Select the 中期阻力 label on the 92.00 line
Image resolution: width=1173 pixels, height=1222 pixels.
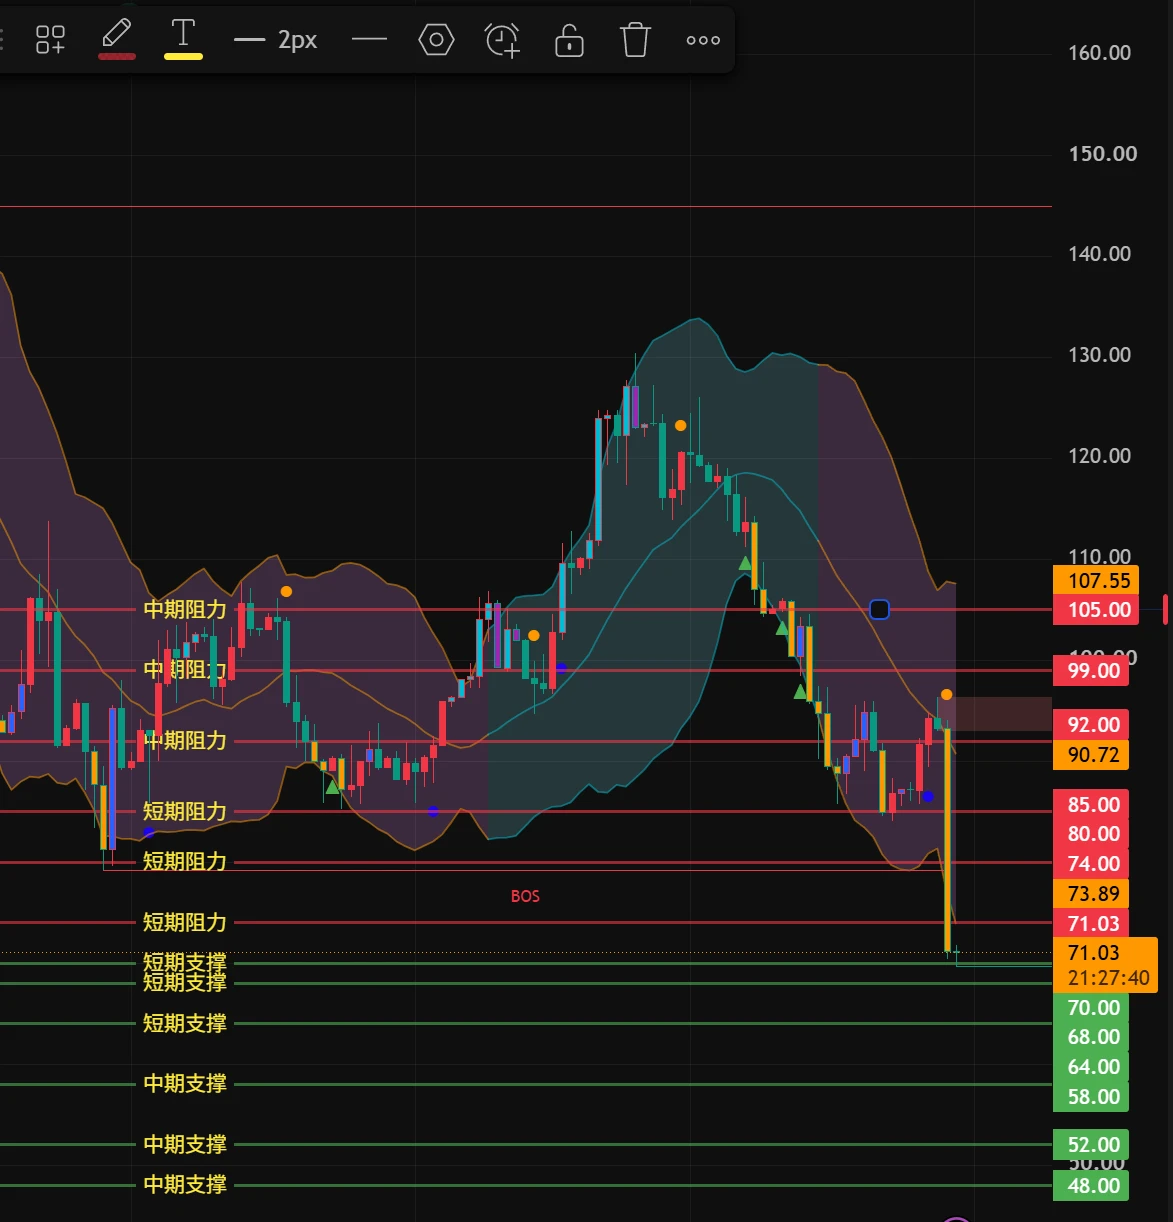pyautogui.click(x=185, y=740)
